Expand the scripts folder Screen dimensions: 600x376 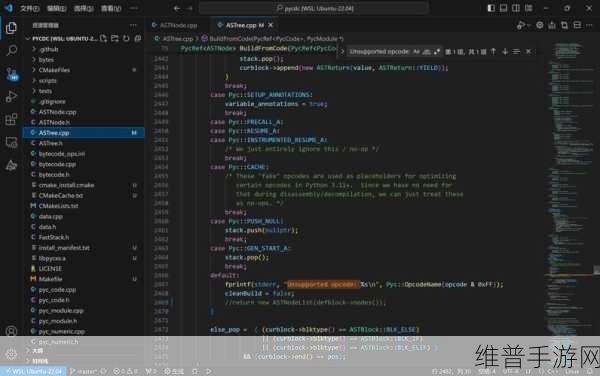(84, 81)
